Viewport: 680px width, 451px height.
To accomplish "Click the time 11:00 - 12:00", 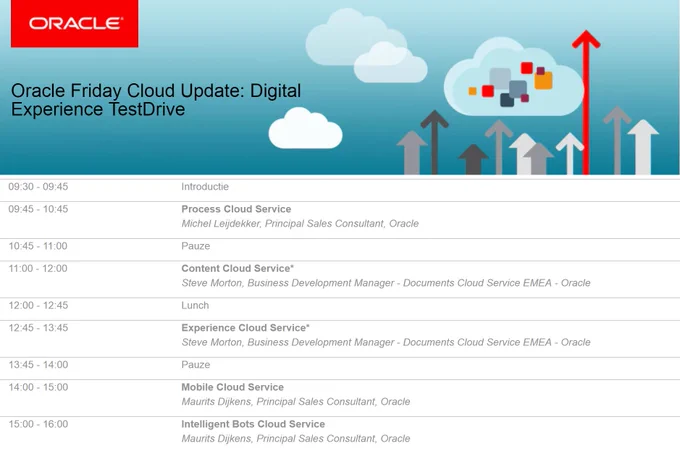I will [38, 268].
